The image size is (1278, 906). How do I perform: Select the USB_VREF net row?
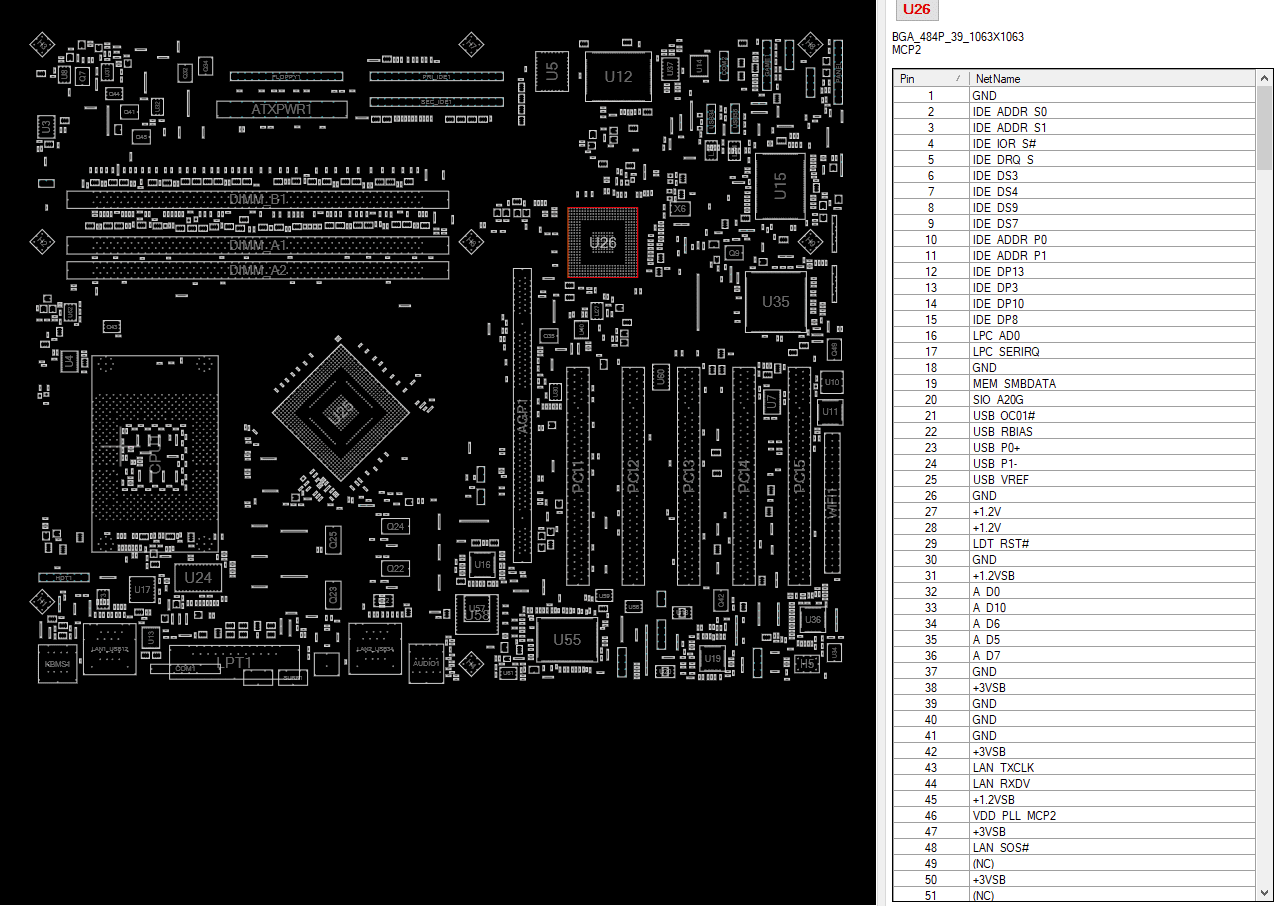click(x=1075, y=480)
